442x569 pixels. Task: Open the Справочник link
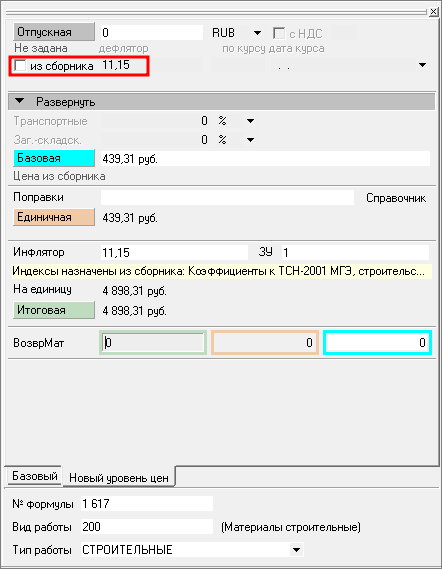pos(396,198)
